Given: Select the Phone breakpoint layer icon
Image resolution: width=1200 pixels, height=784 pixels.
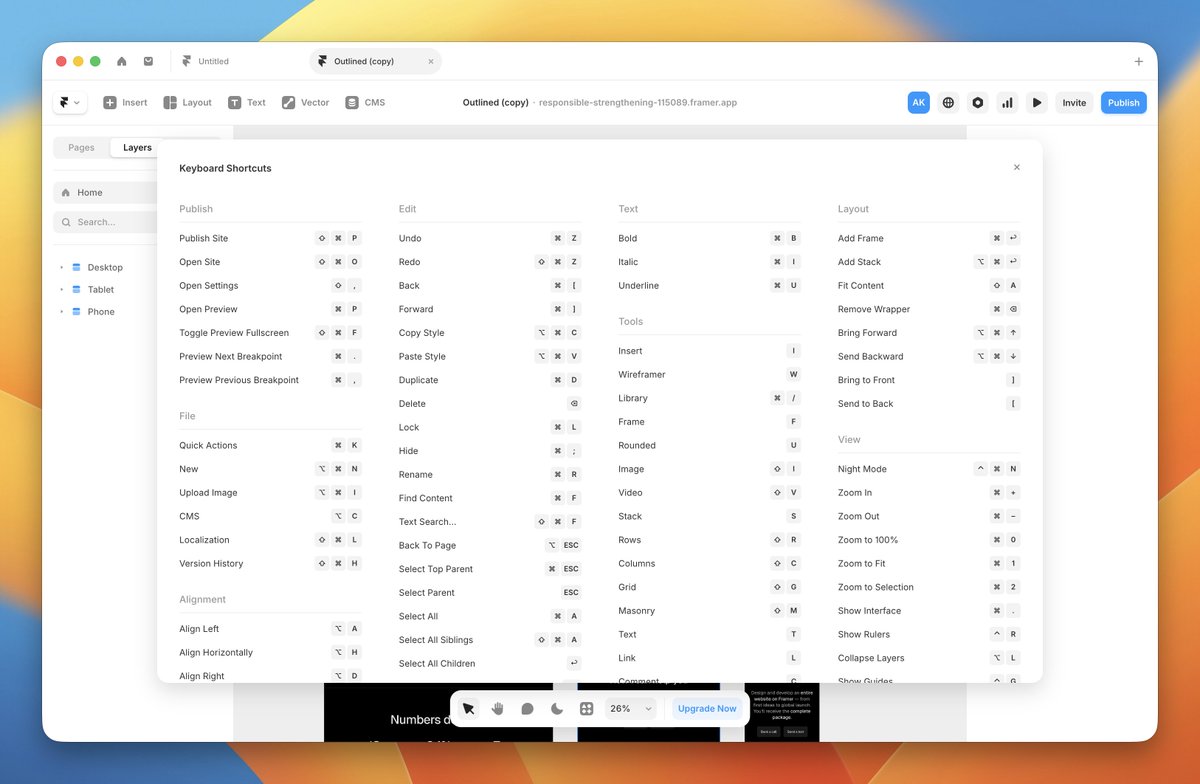Looking at the screenshot, I should [x=76, y=311].
